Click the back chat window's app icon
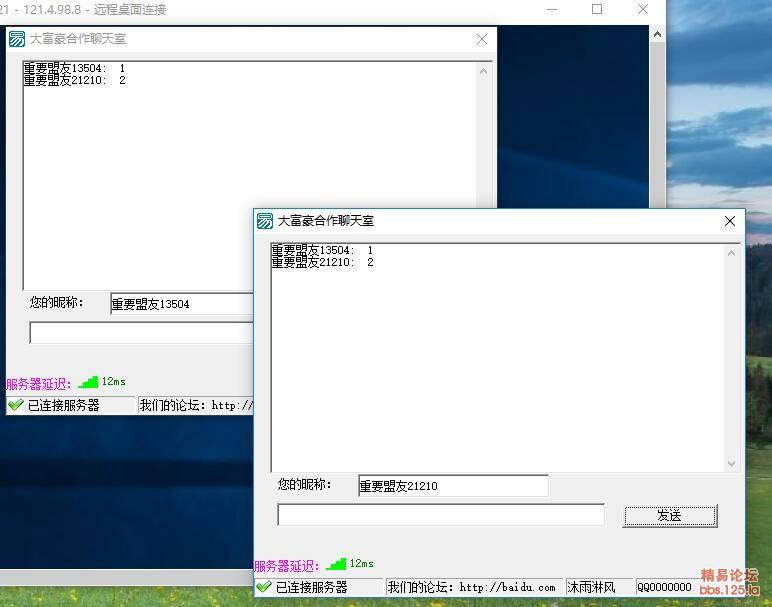 17,39
